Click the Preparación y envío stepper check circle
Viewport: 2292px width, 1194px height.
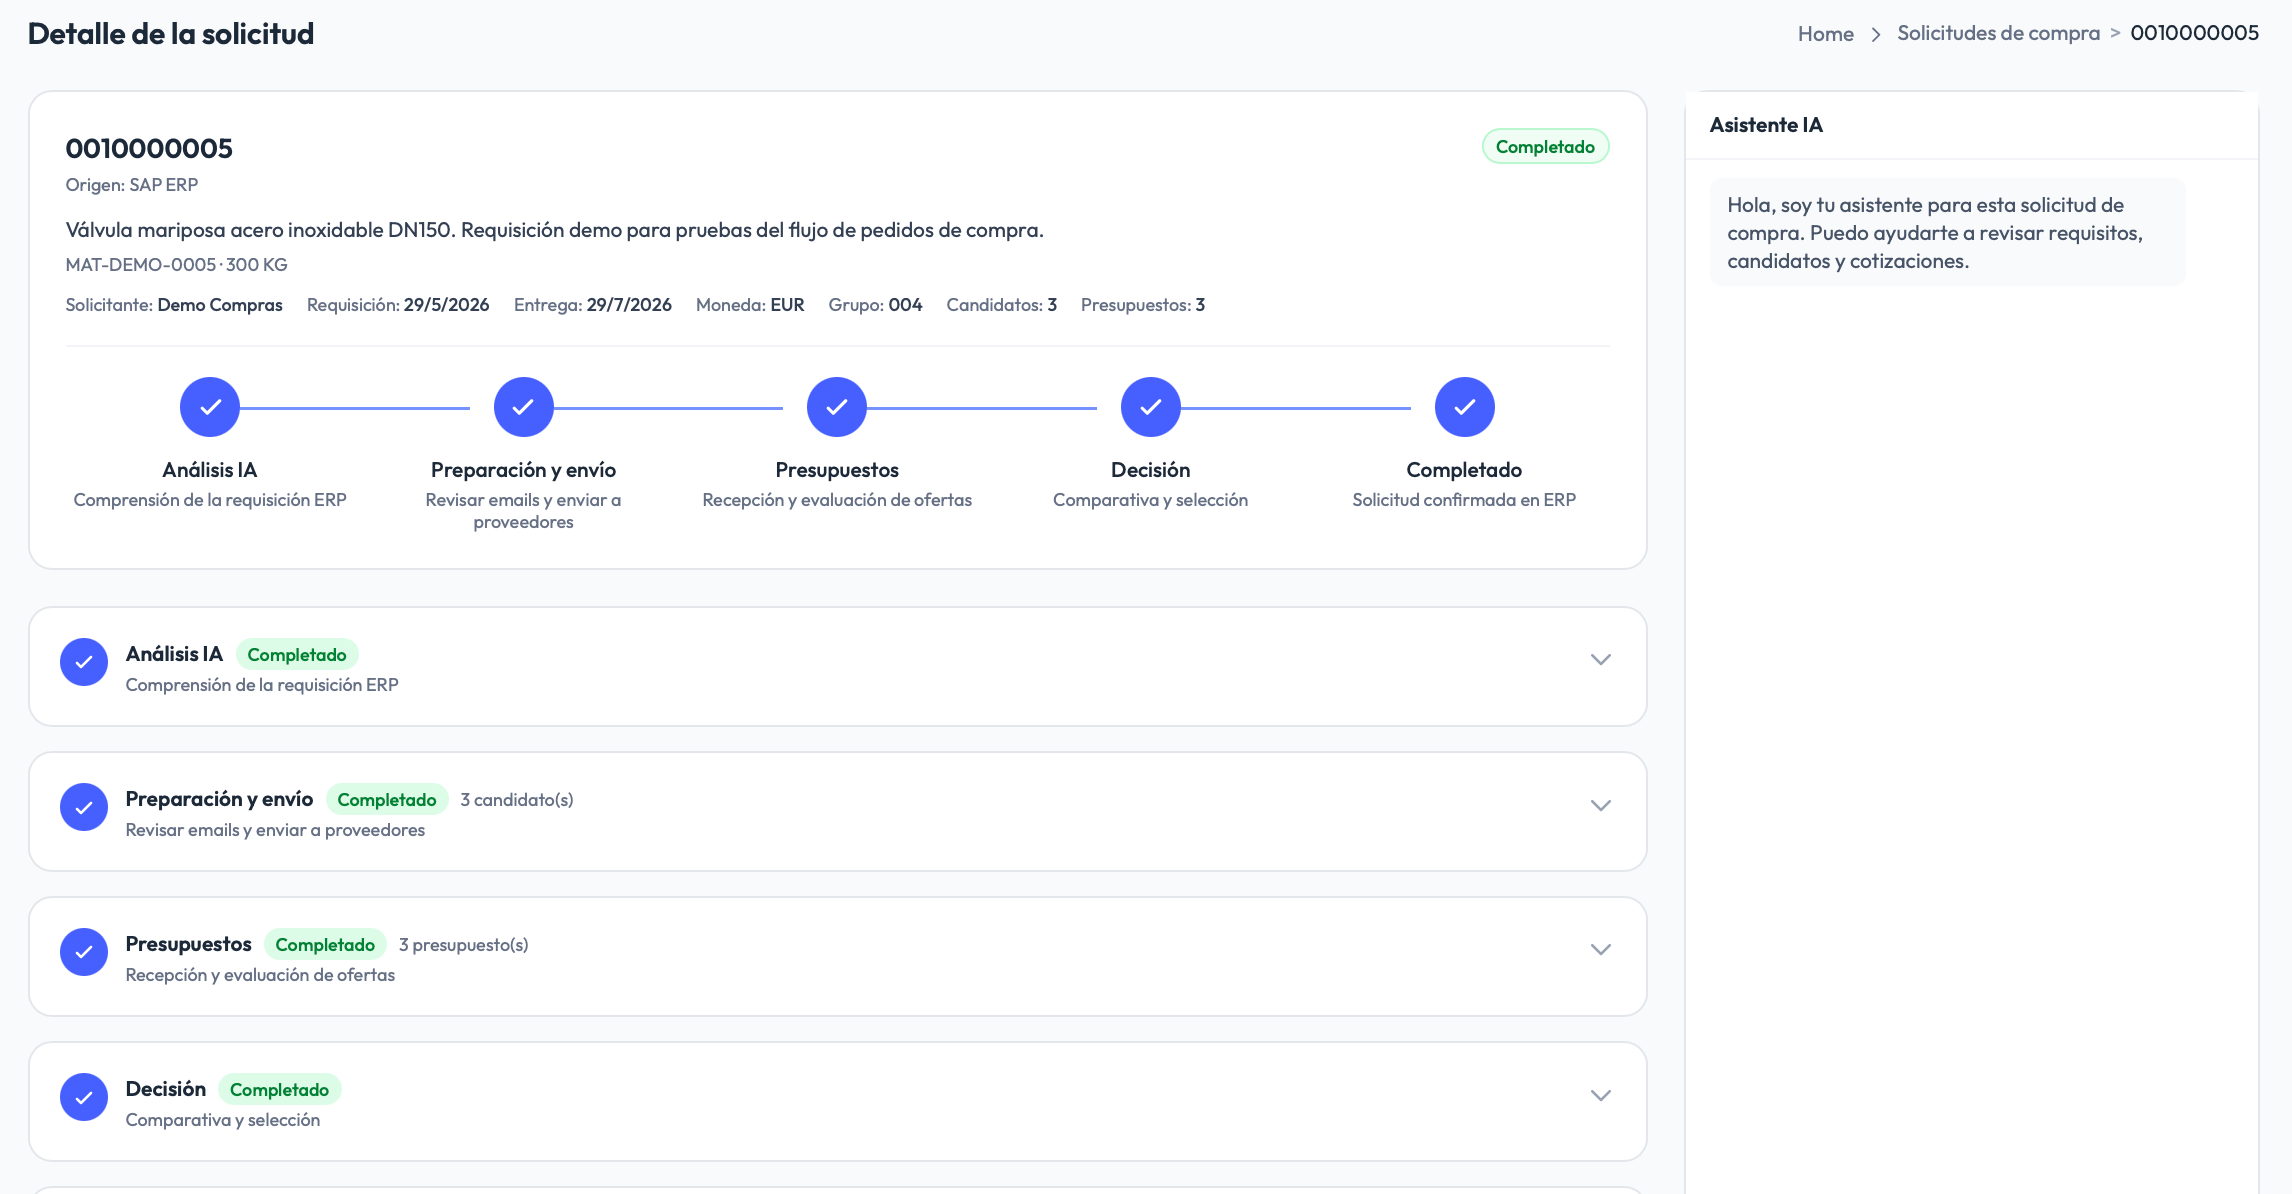click(523, 407)
